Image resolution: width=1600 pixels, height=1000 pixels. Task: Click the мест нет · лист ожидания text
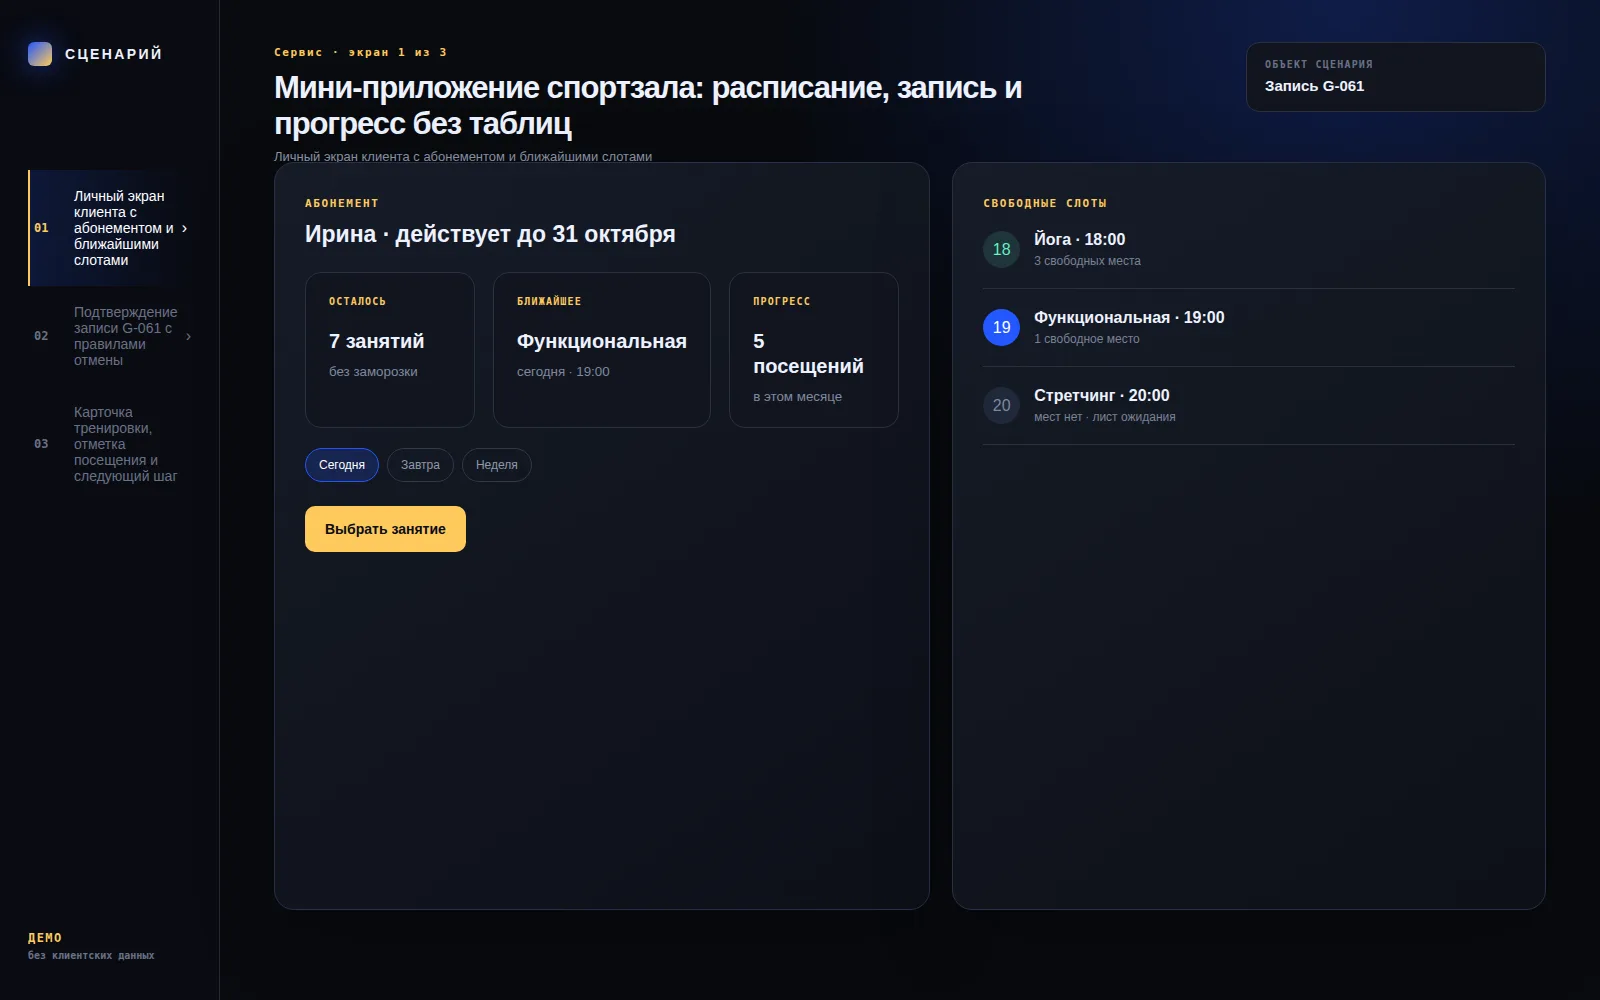[1105, 417]
